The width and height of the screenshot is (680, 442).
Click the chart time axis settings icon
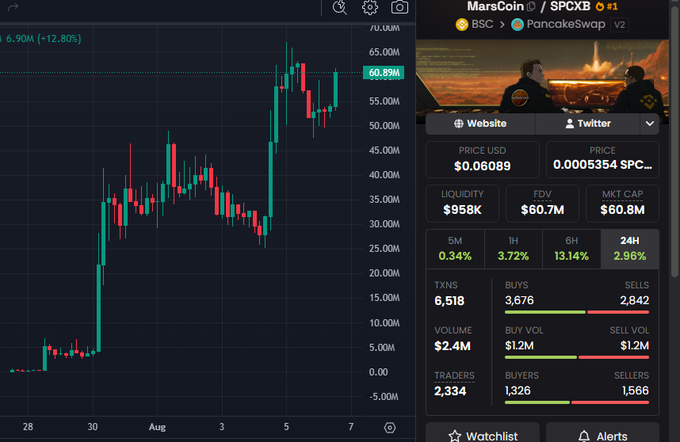(x=390, y=428)
